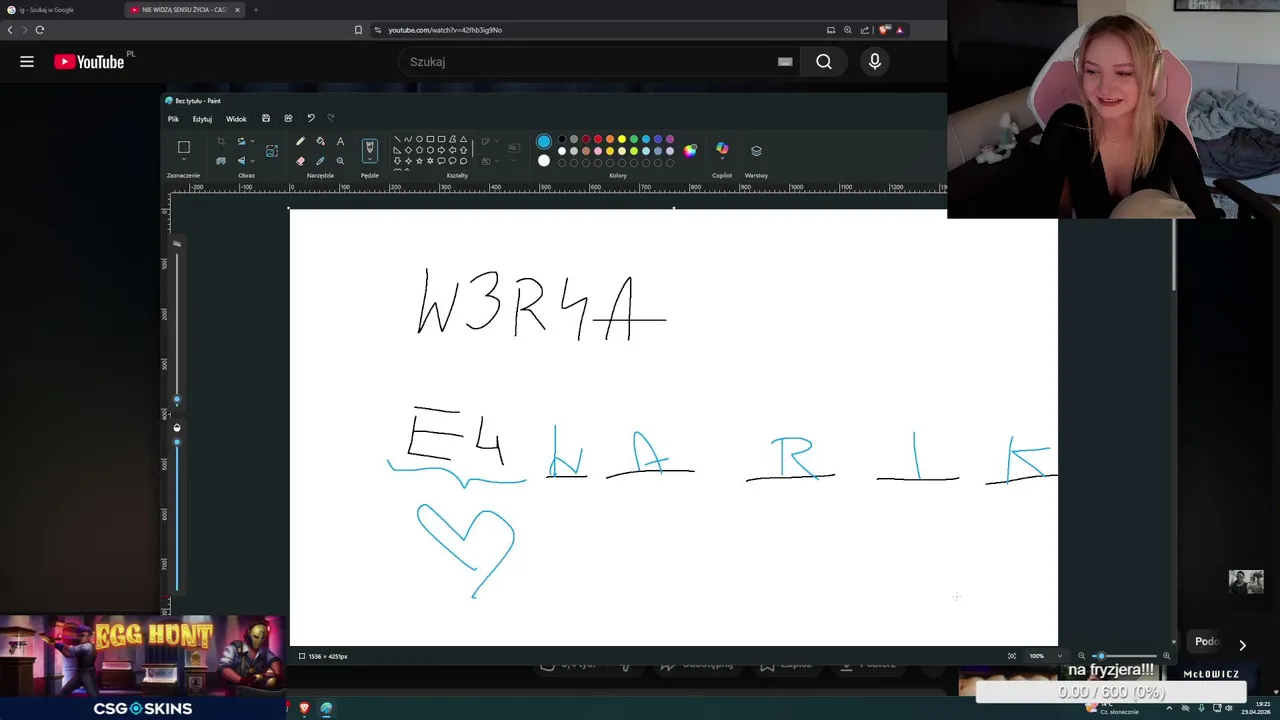Select the five-point star shape
1280x720 pixels.
[x=419, y=161]
